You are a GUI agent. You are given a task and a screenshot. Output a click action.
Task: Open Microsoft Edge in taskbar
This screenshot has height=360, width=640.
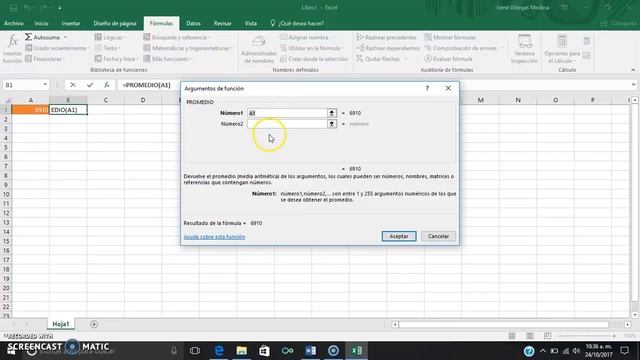click(x=219, y=351)
